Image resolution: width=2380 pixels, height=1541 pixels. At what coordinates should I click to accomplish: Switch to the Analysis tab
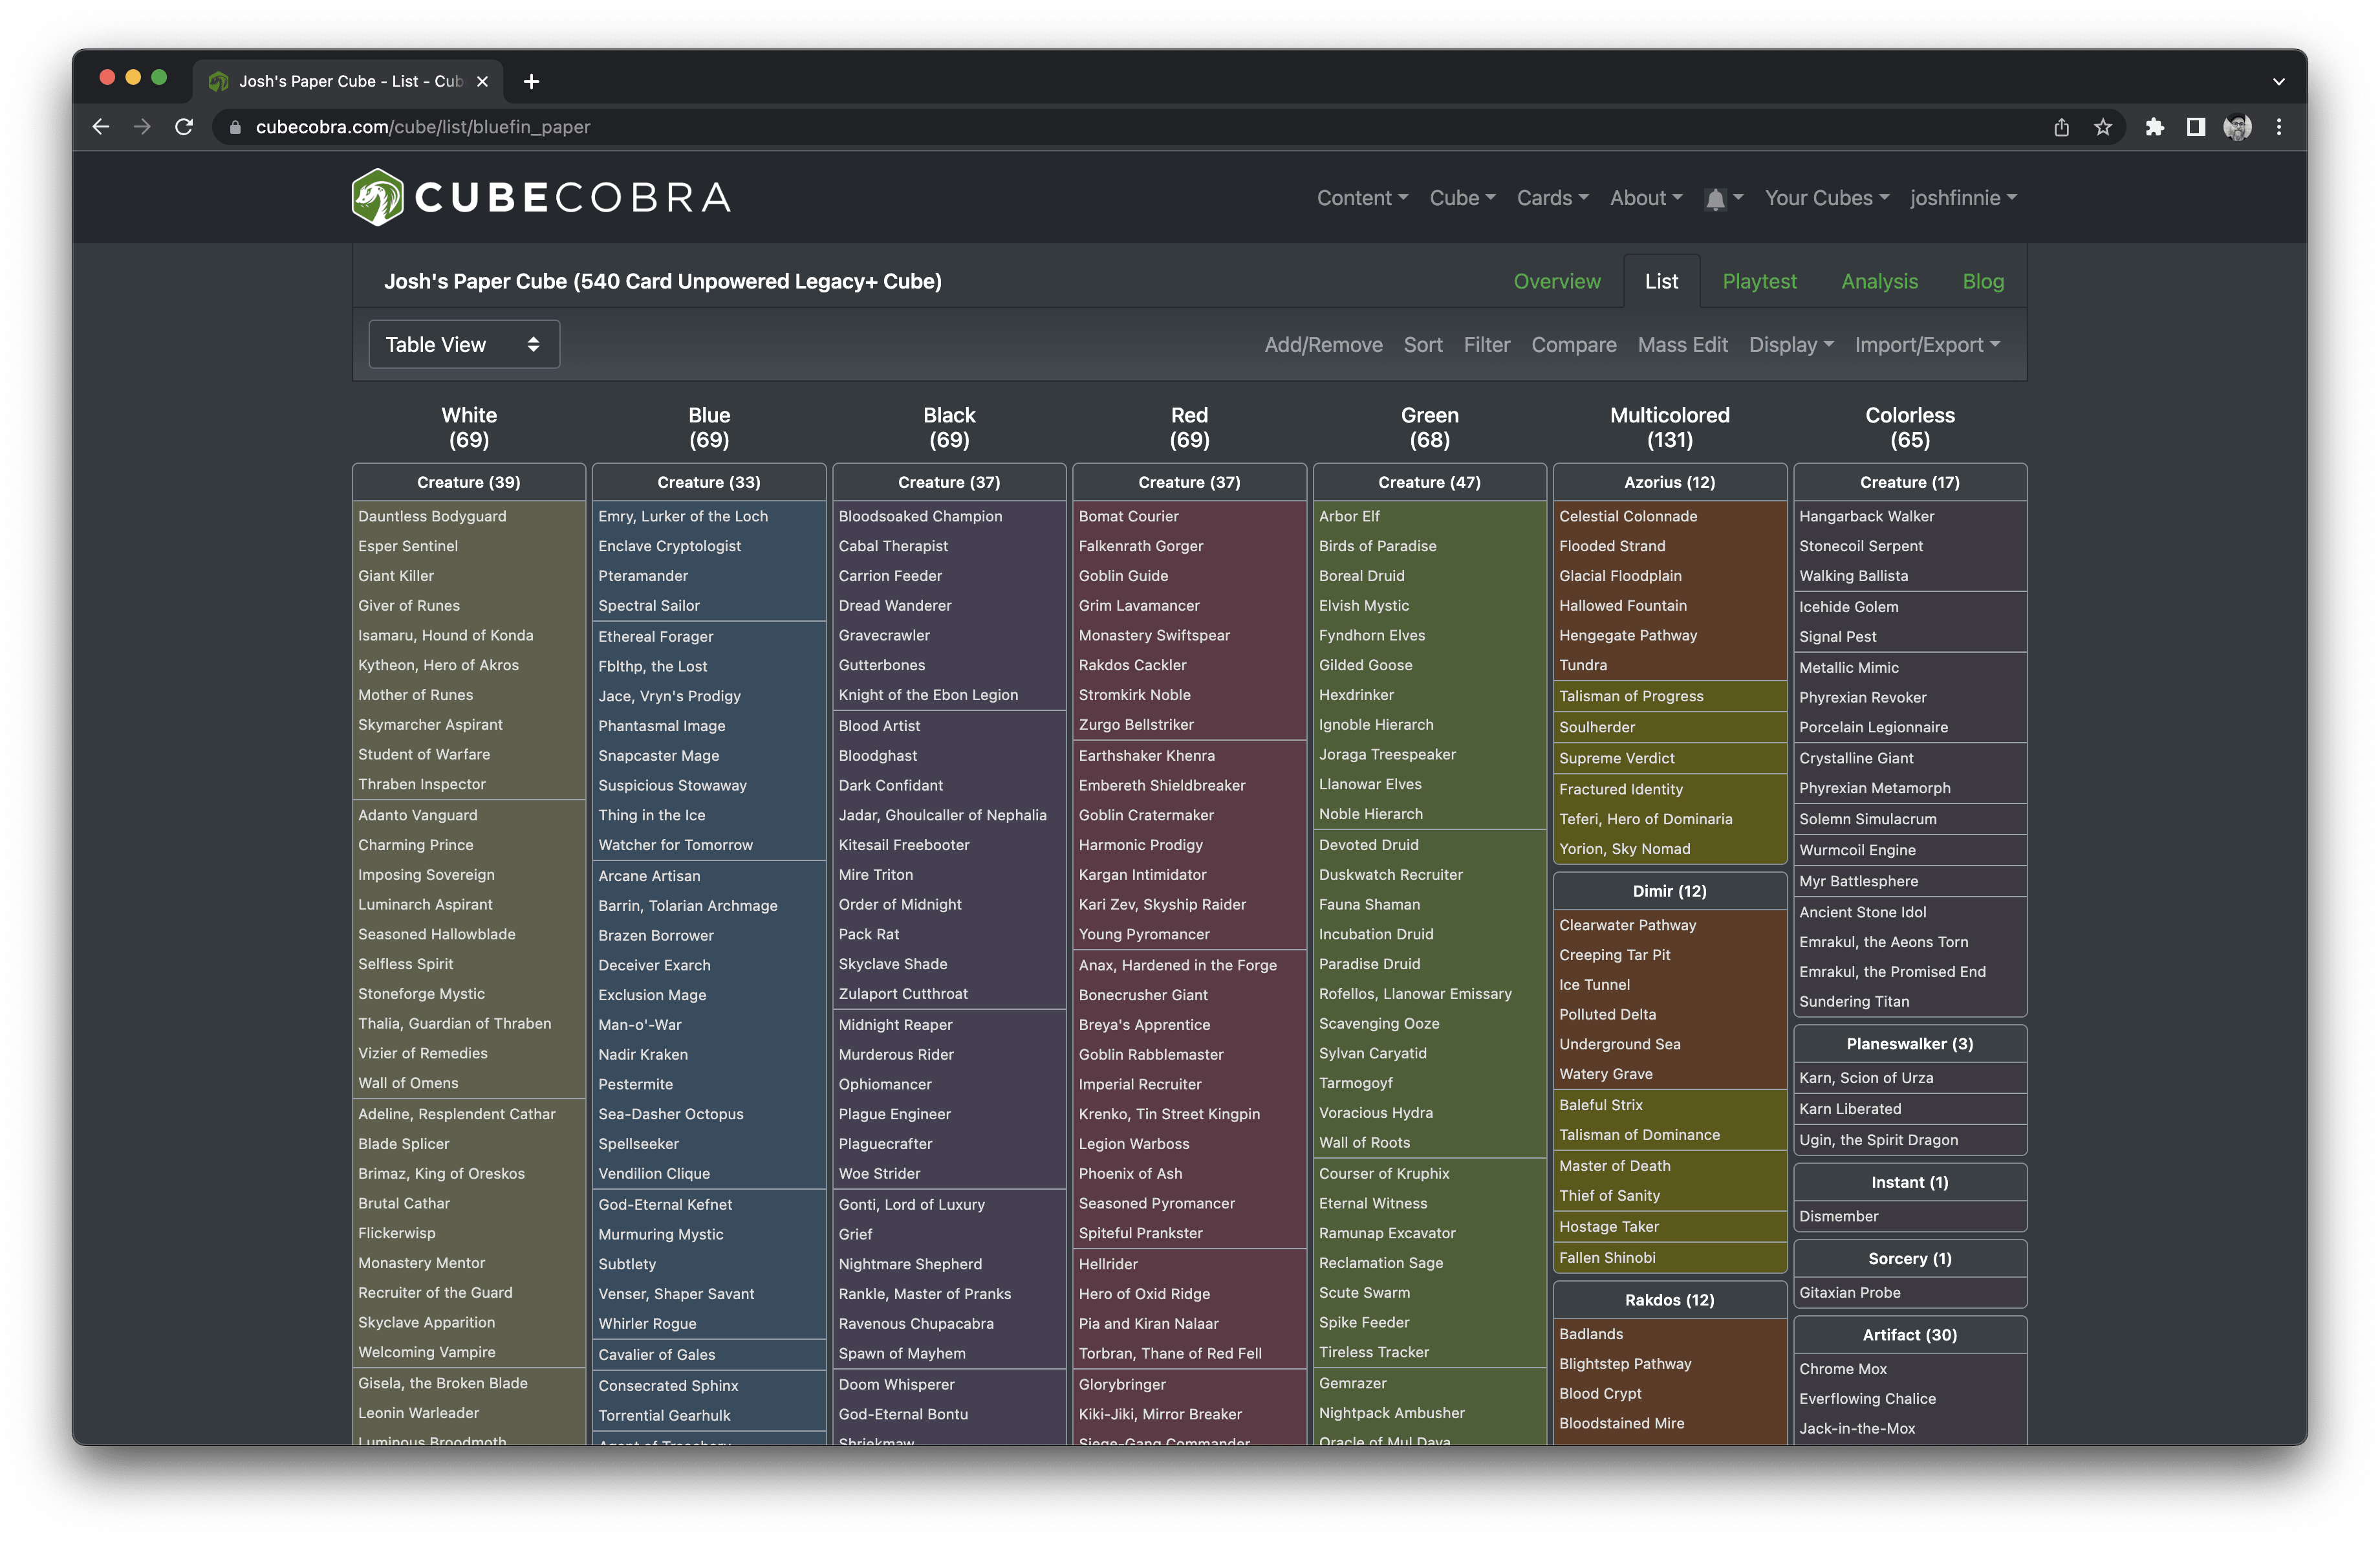pyautogui.click(x=1879, y=281)
